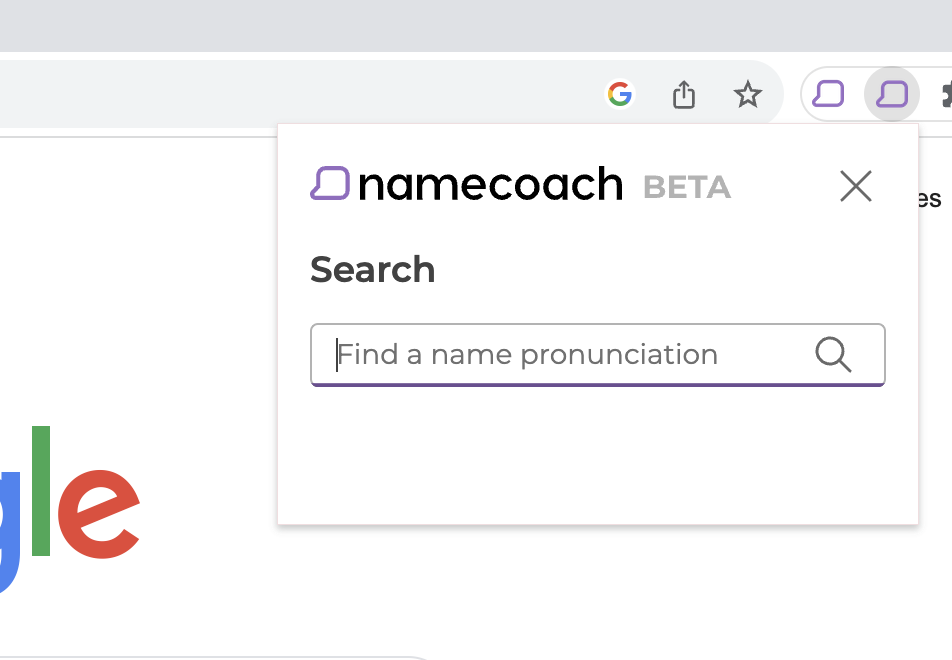Open the first Namecoach extension icon
Screen dimensions: 952x660
[x=828, y=94]
